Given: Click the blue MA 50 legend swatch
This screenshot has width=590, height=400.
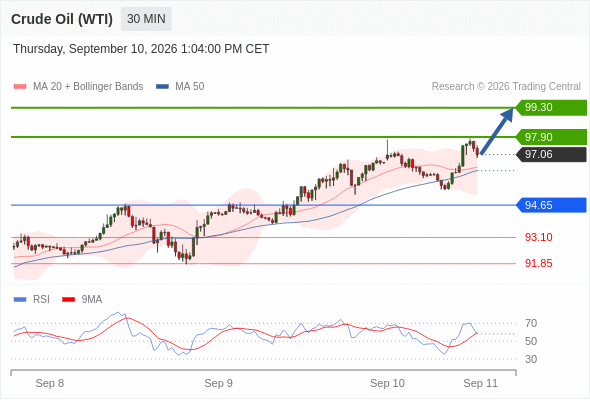Looking at the screenshot, I should [162, 87].
